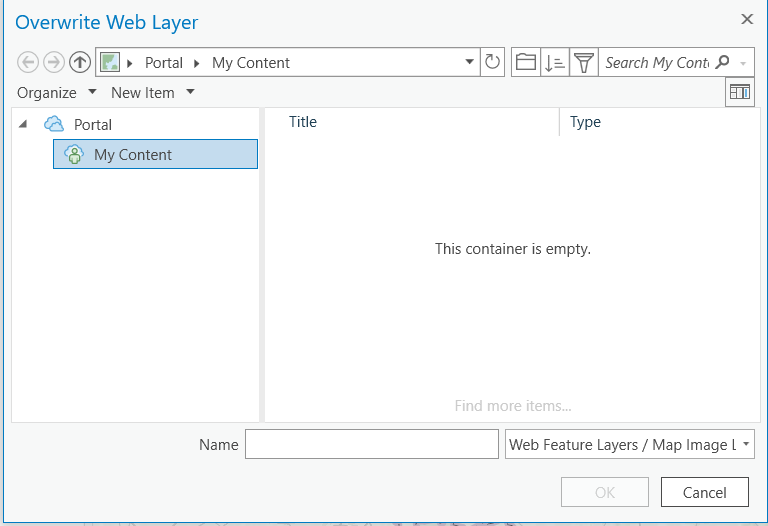768x526 pixels.
Task: Open the Organize menu
Action: (57, 92)
